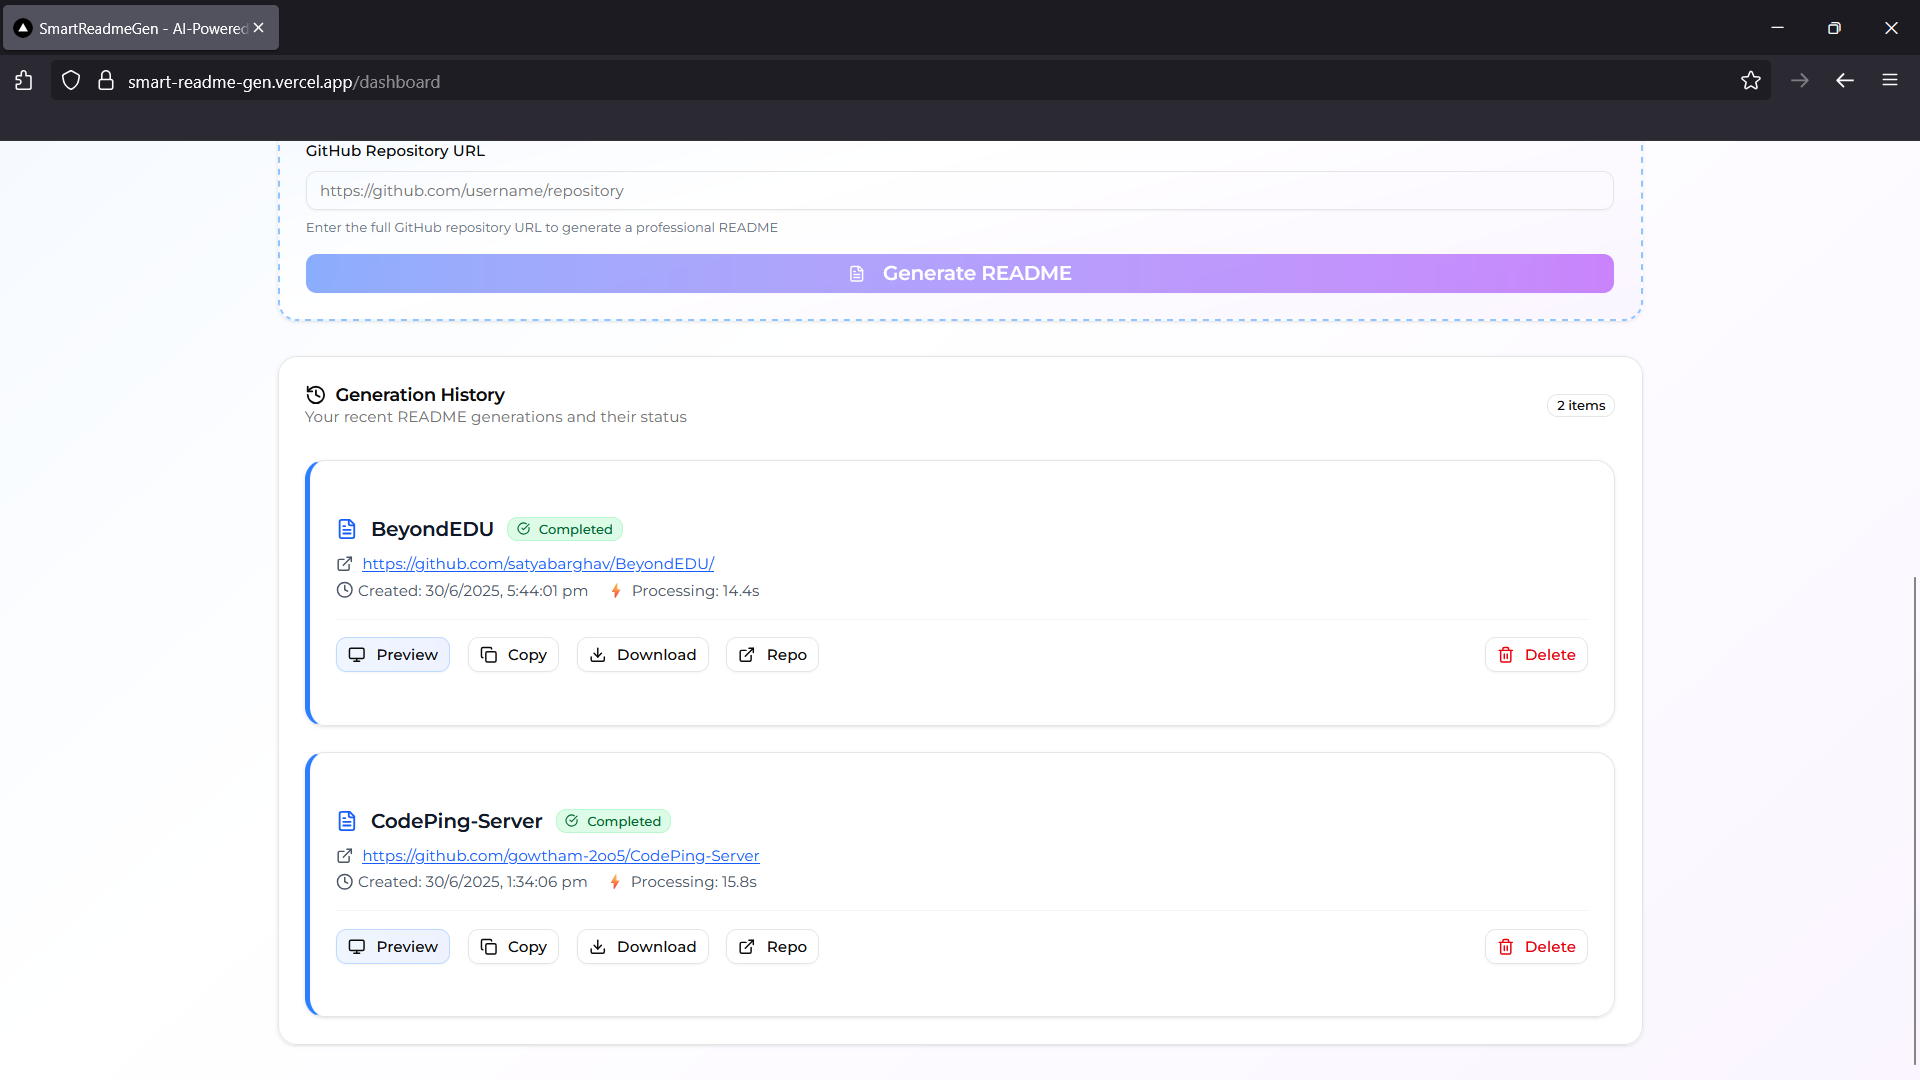Click the shield tracking protection icon

click(71, 81)
